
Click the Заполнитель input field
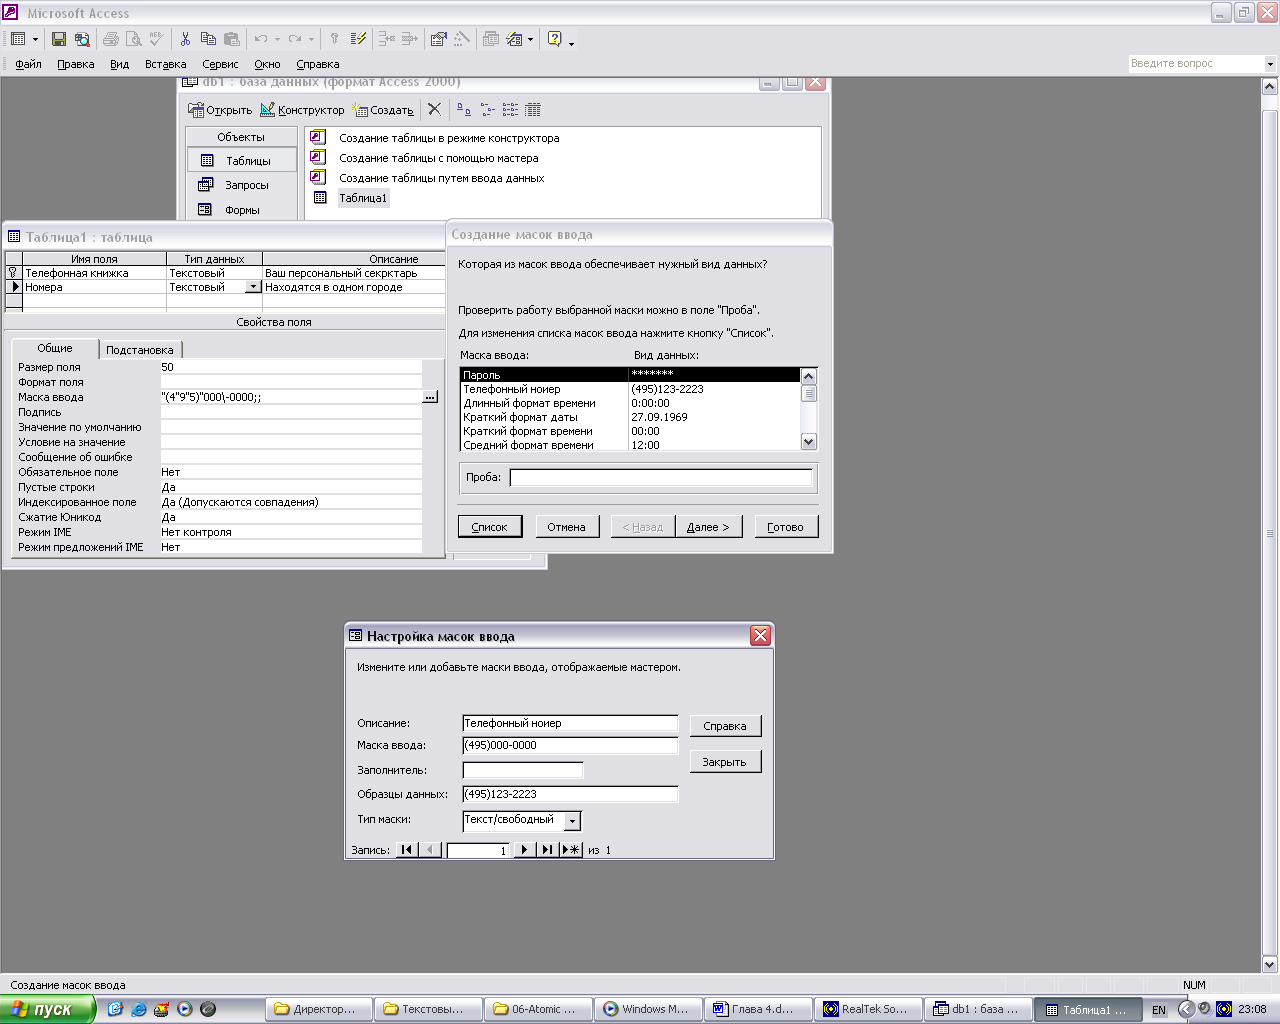(522, 770)
